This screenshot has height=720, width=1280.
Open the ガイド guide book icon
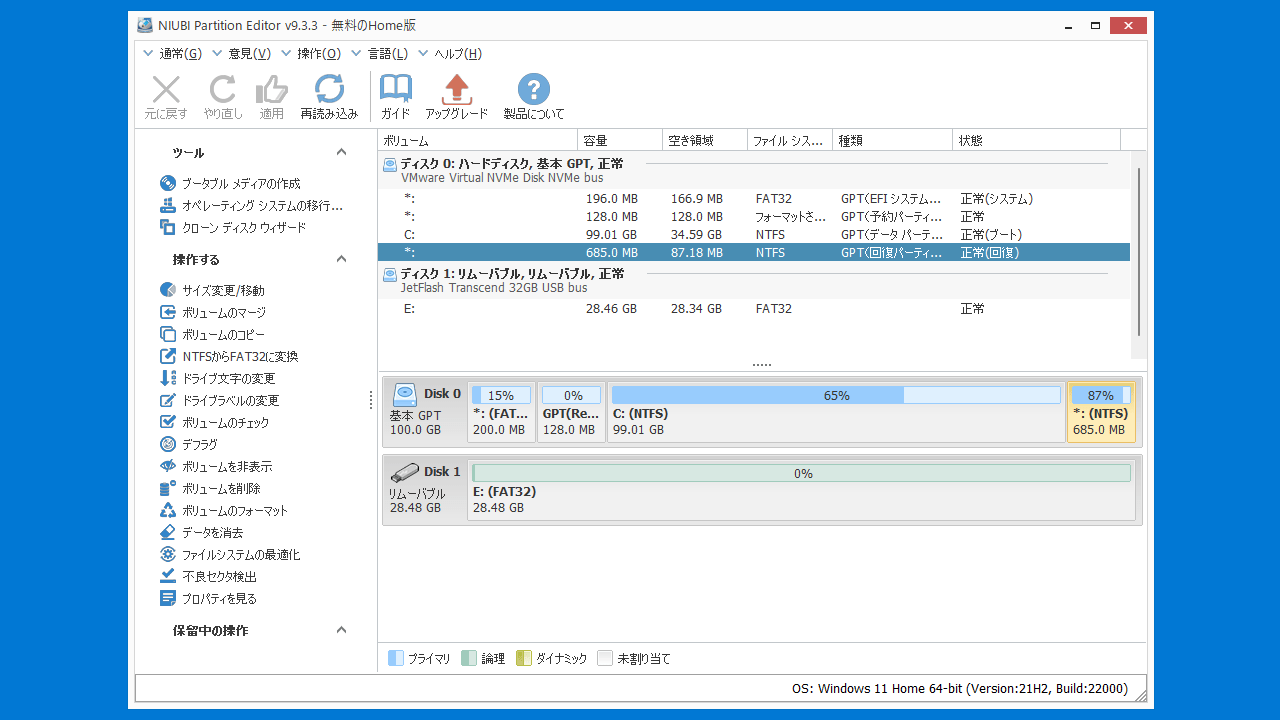click(x=396, y=89)
